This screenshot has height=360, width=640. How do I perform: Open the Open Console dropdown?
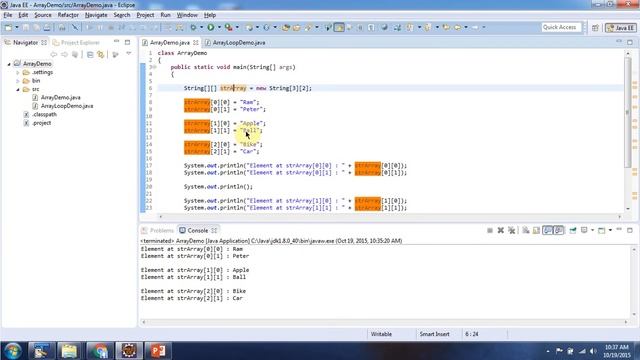click(610, 231)
